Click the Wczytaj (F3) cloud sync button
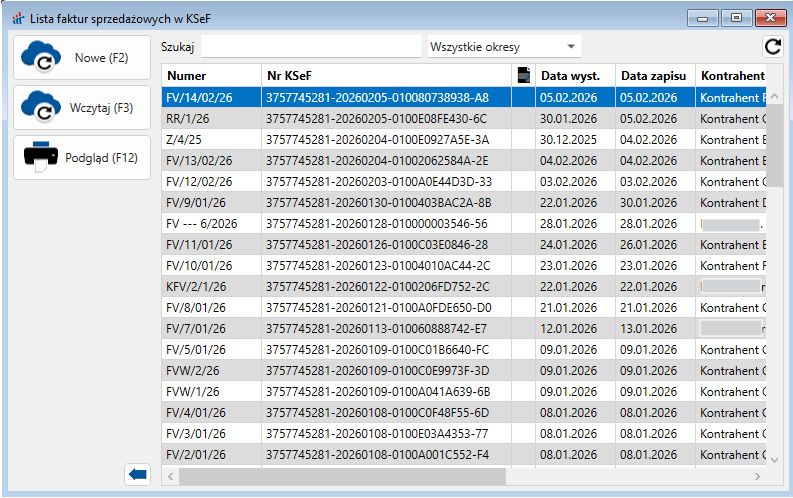The width and height of the screenshot is (793, 498). (x=81, y=108)
